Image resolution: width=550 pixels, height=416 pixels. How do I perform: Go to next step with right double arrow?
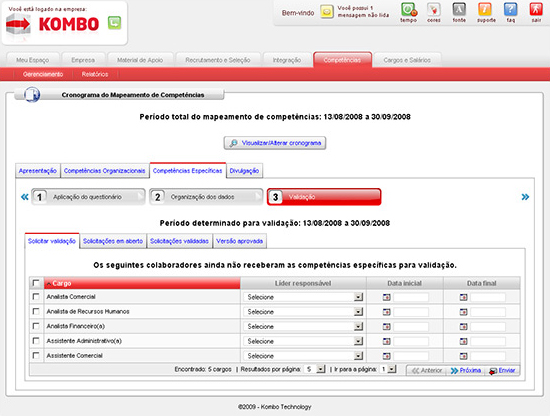tap(525, 197)
